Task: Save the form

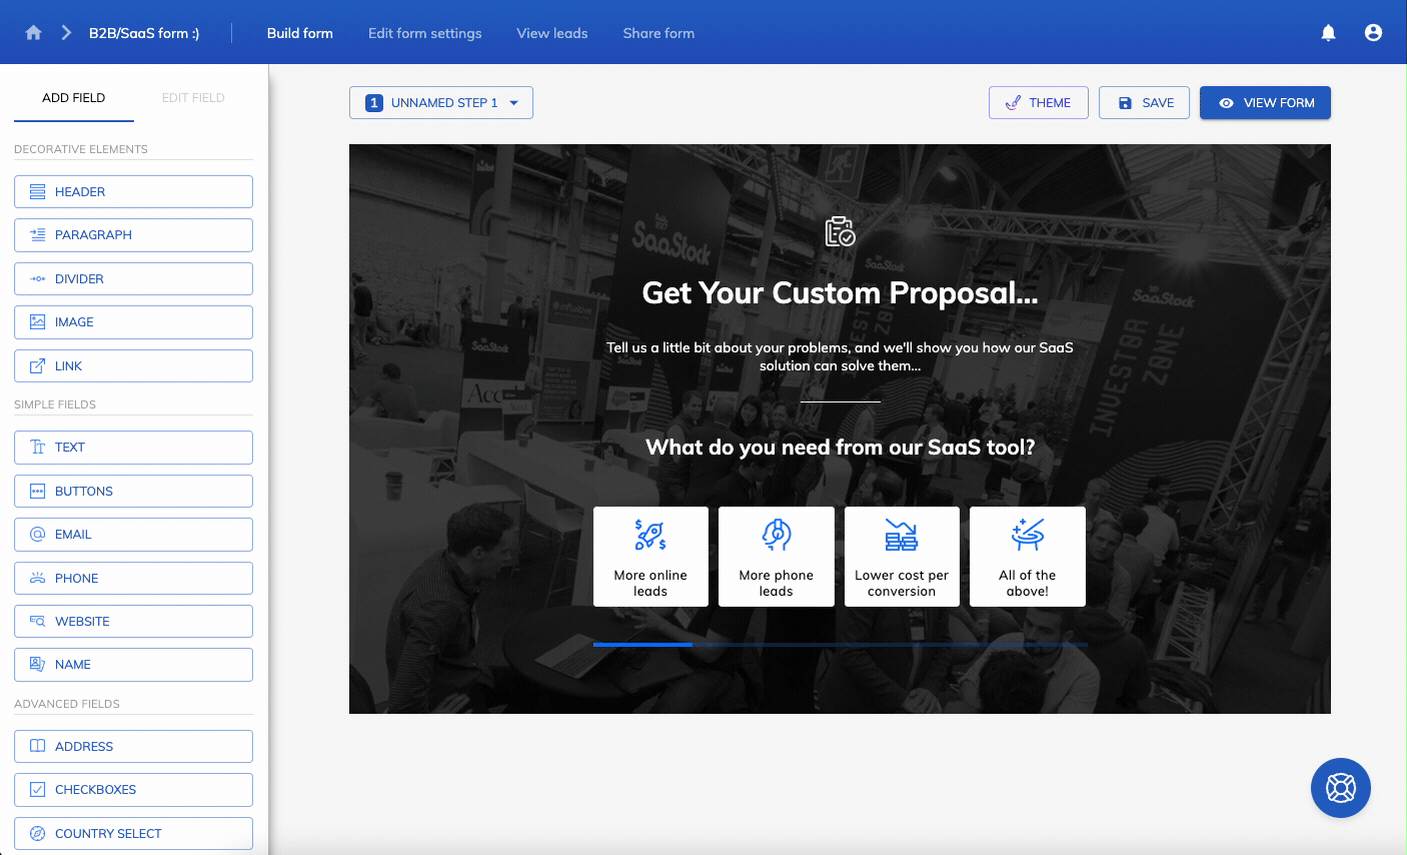Action: click(1145, 103)
